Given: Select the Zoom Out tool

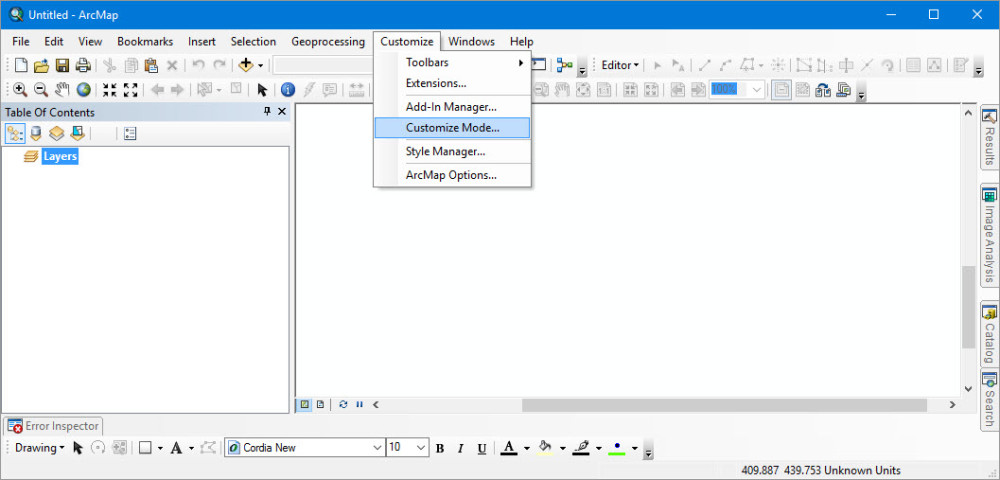Looking at the screenshot, I should pyautogui.click(x=41, y=90).
